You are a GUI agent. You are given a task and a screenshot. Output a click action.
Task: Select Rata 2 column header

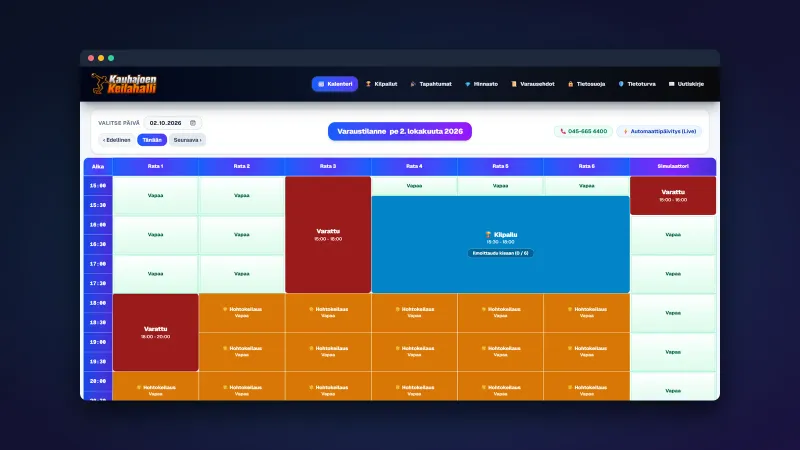[x=242, y=166]
